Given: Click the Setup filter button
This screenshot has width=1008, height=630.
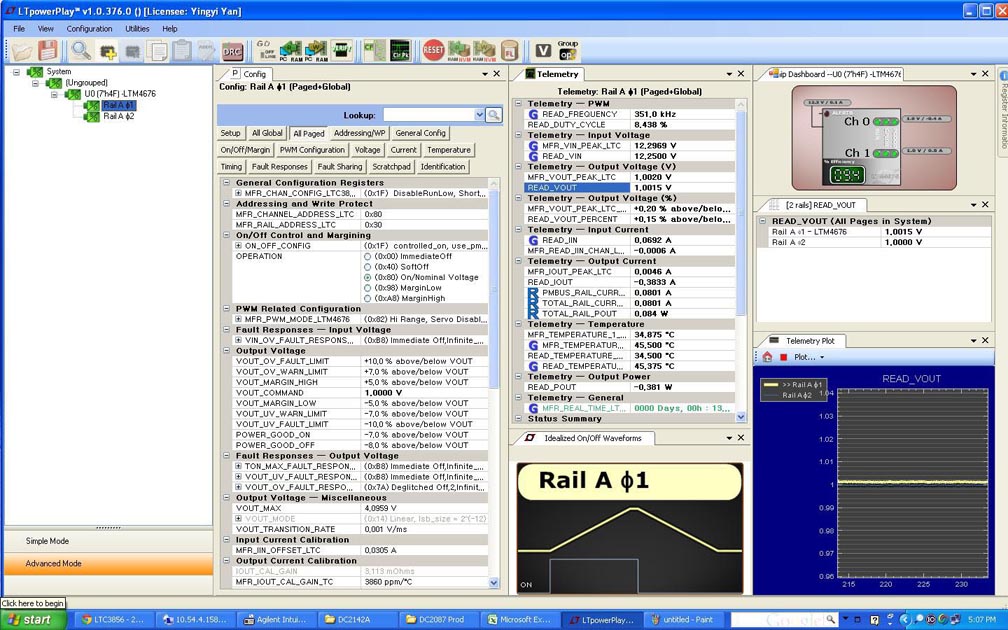Looking at the screenshot, I should pos(231,133).
